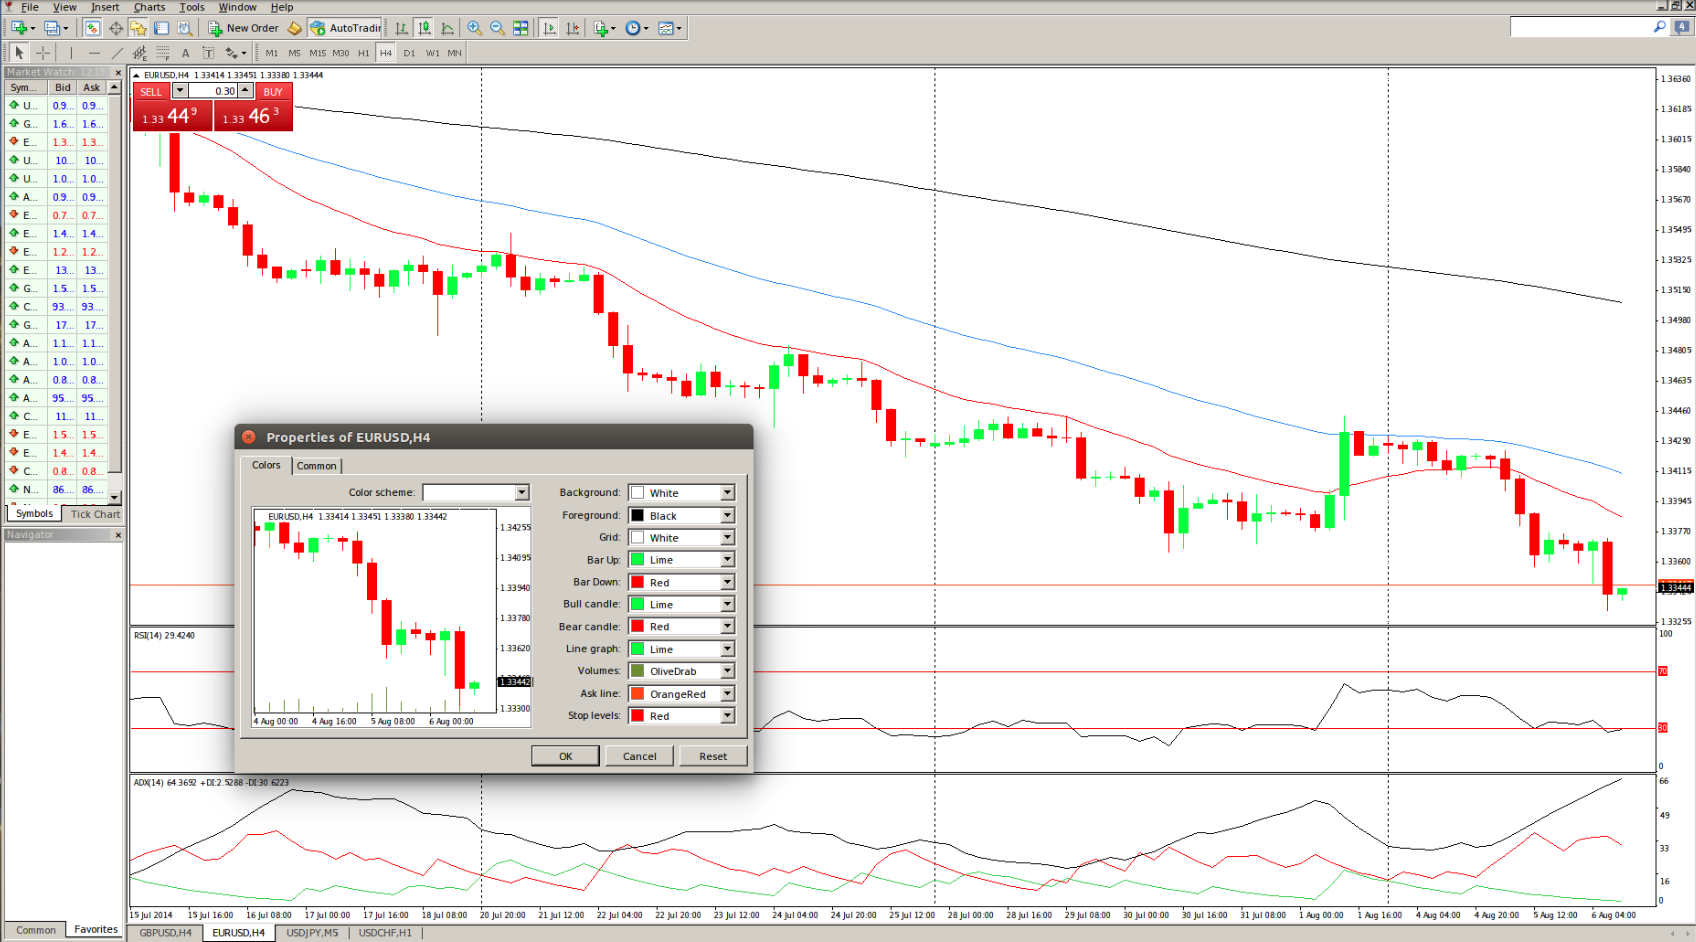
Task: Select the Crosshair cursor tool
Action: tap(43, 53)
